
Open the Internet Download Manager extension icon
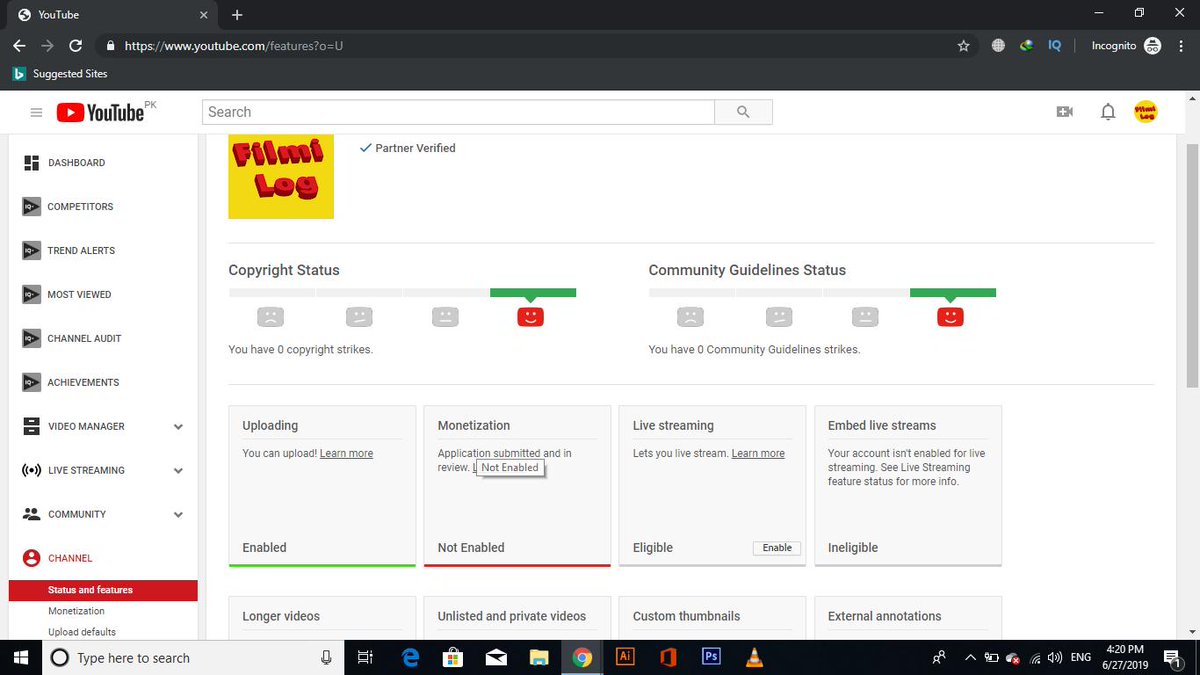tap(1026, 46)
